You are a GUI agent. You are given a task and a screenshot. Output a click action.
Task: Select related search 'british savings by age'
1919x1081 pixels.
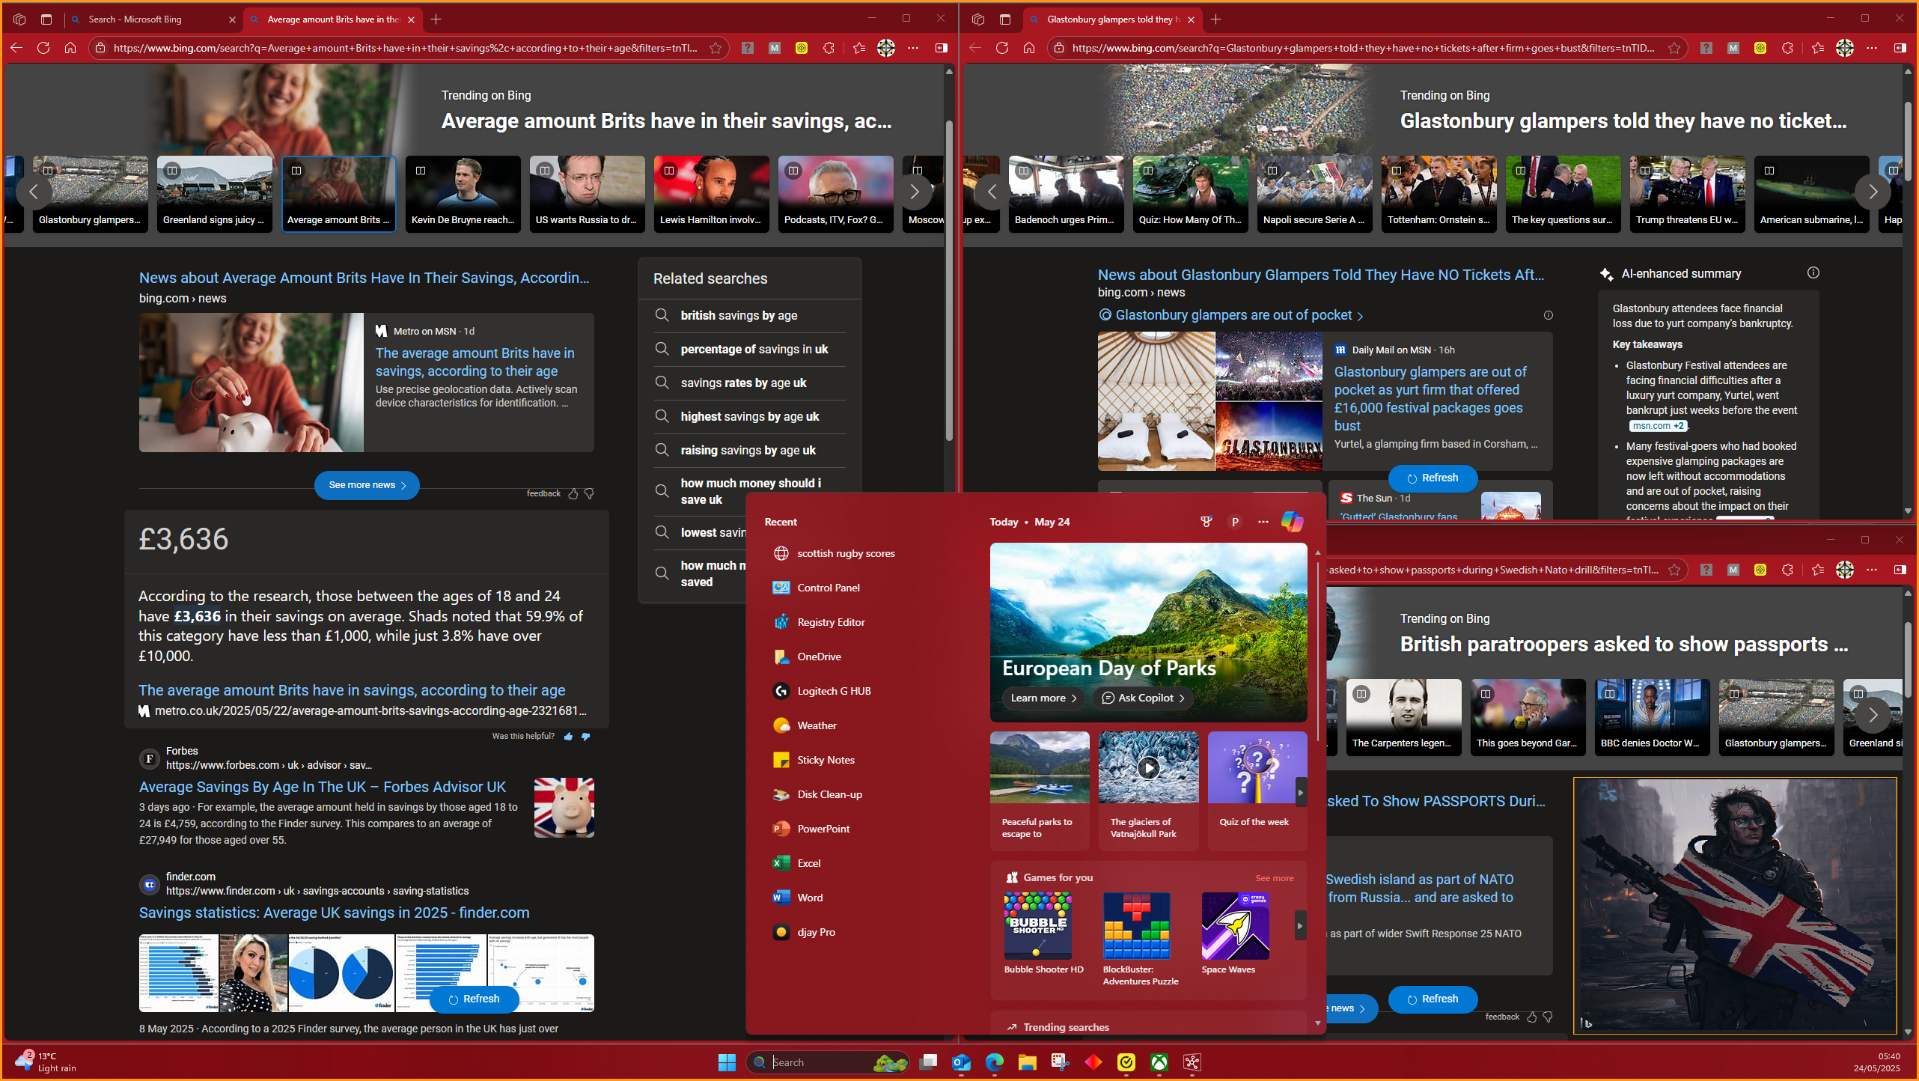click(x=739, y=316)
